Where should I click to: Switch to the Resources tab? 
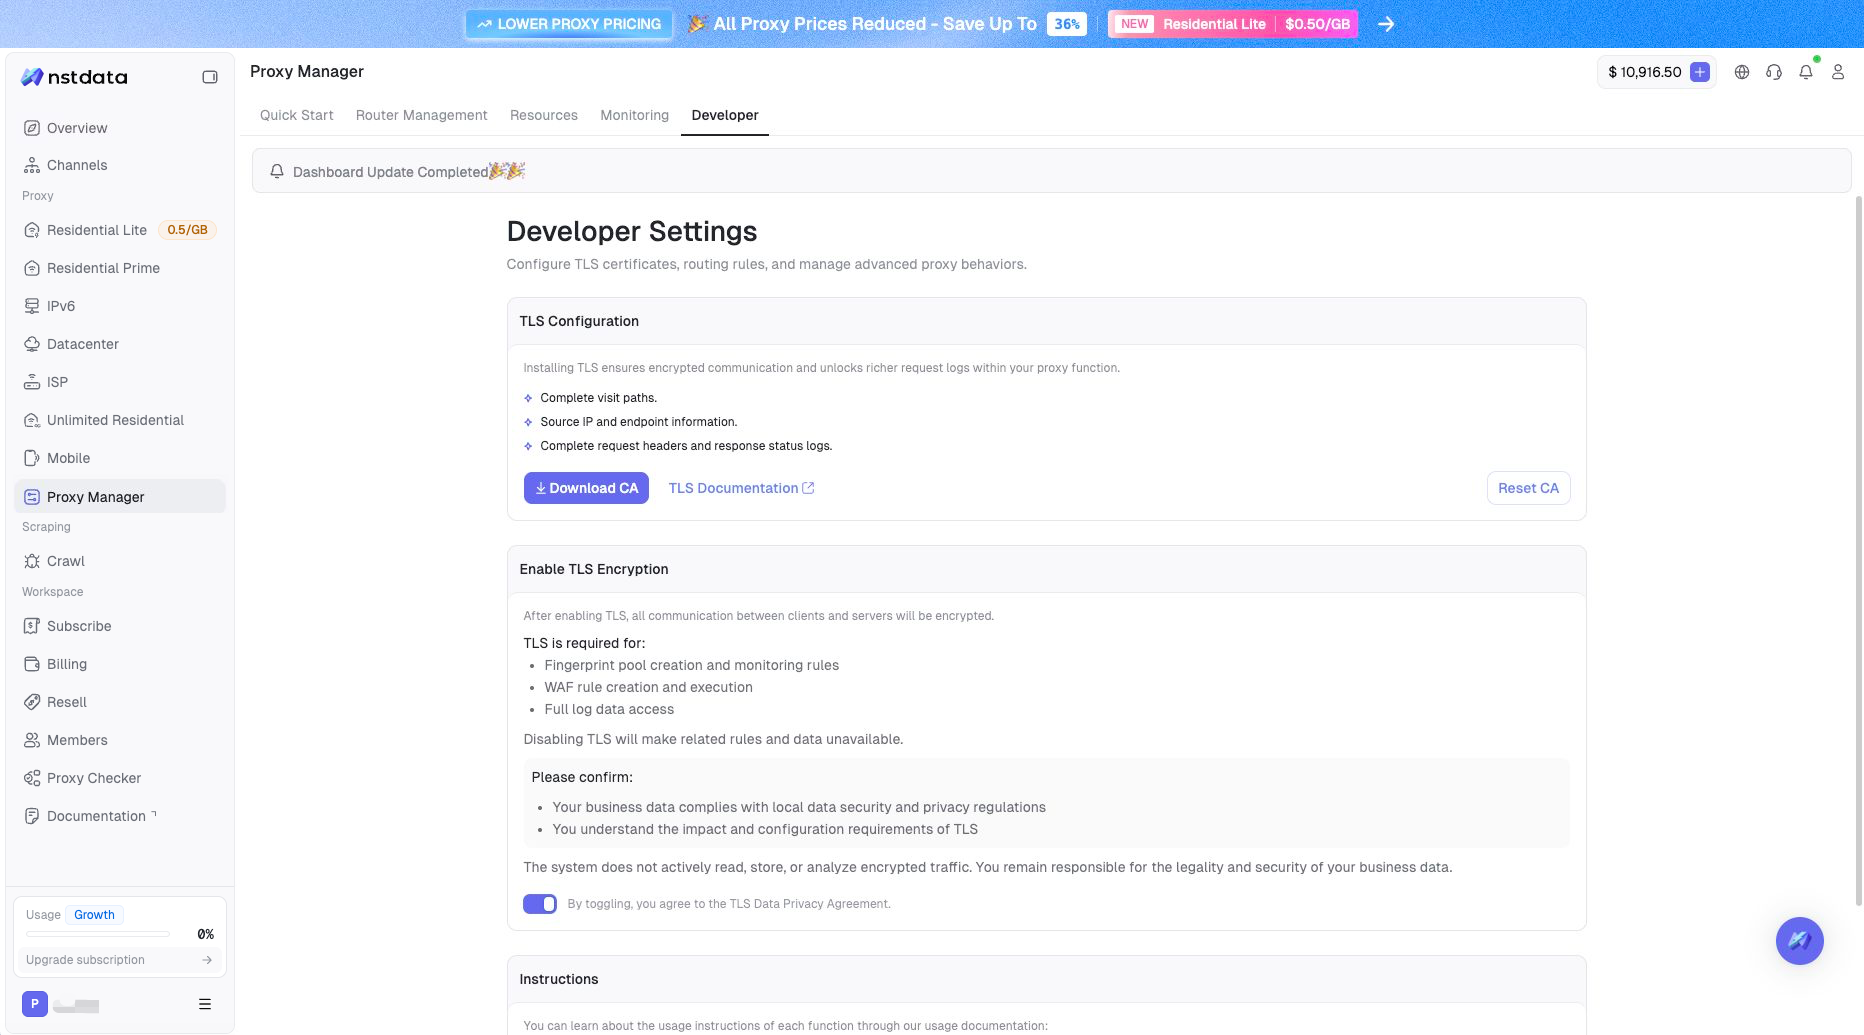(x=544, y=115)
